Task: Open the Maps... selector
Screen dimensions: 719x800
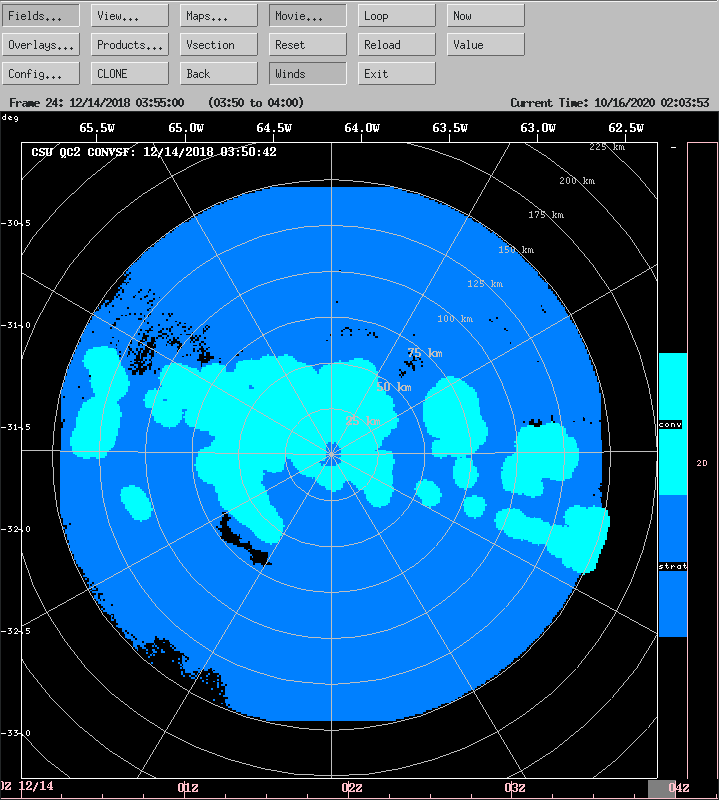Action: 219,16
